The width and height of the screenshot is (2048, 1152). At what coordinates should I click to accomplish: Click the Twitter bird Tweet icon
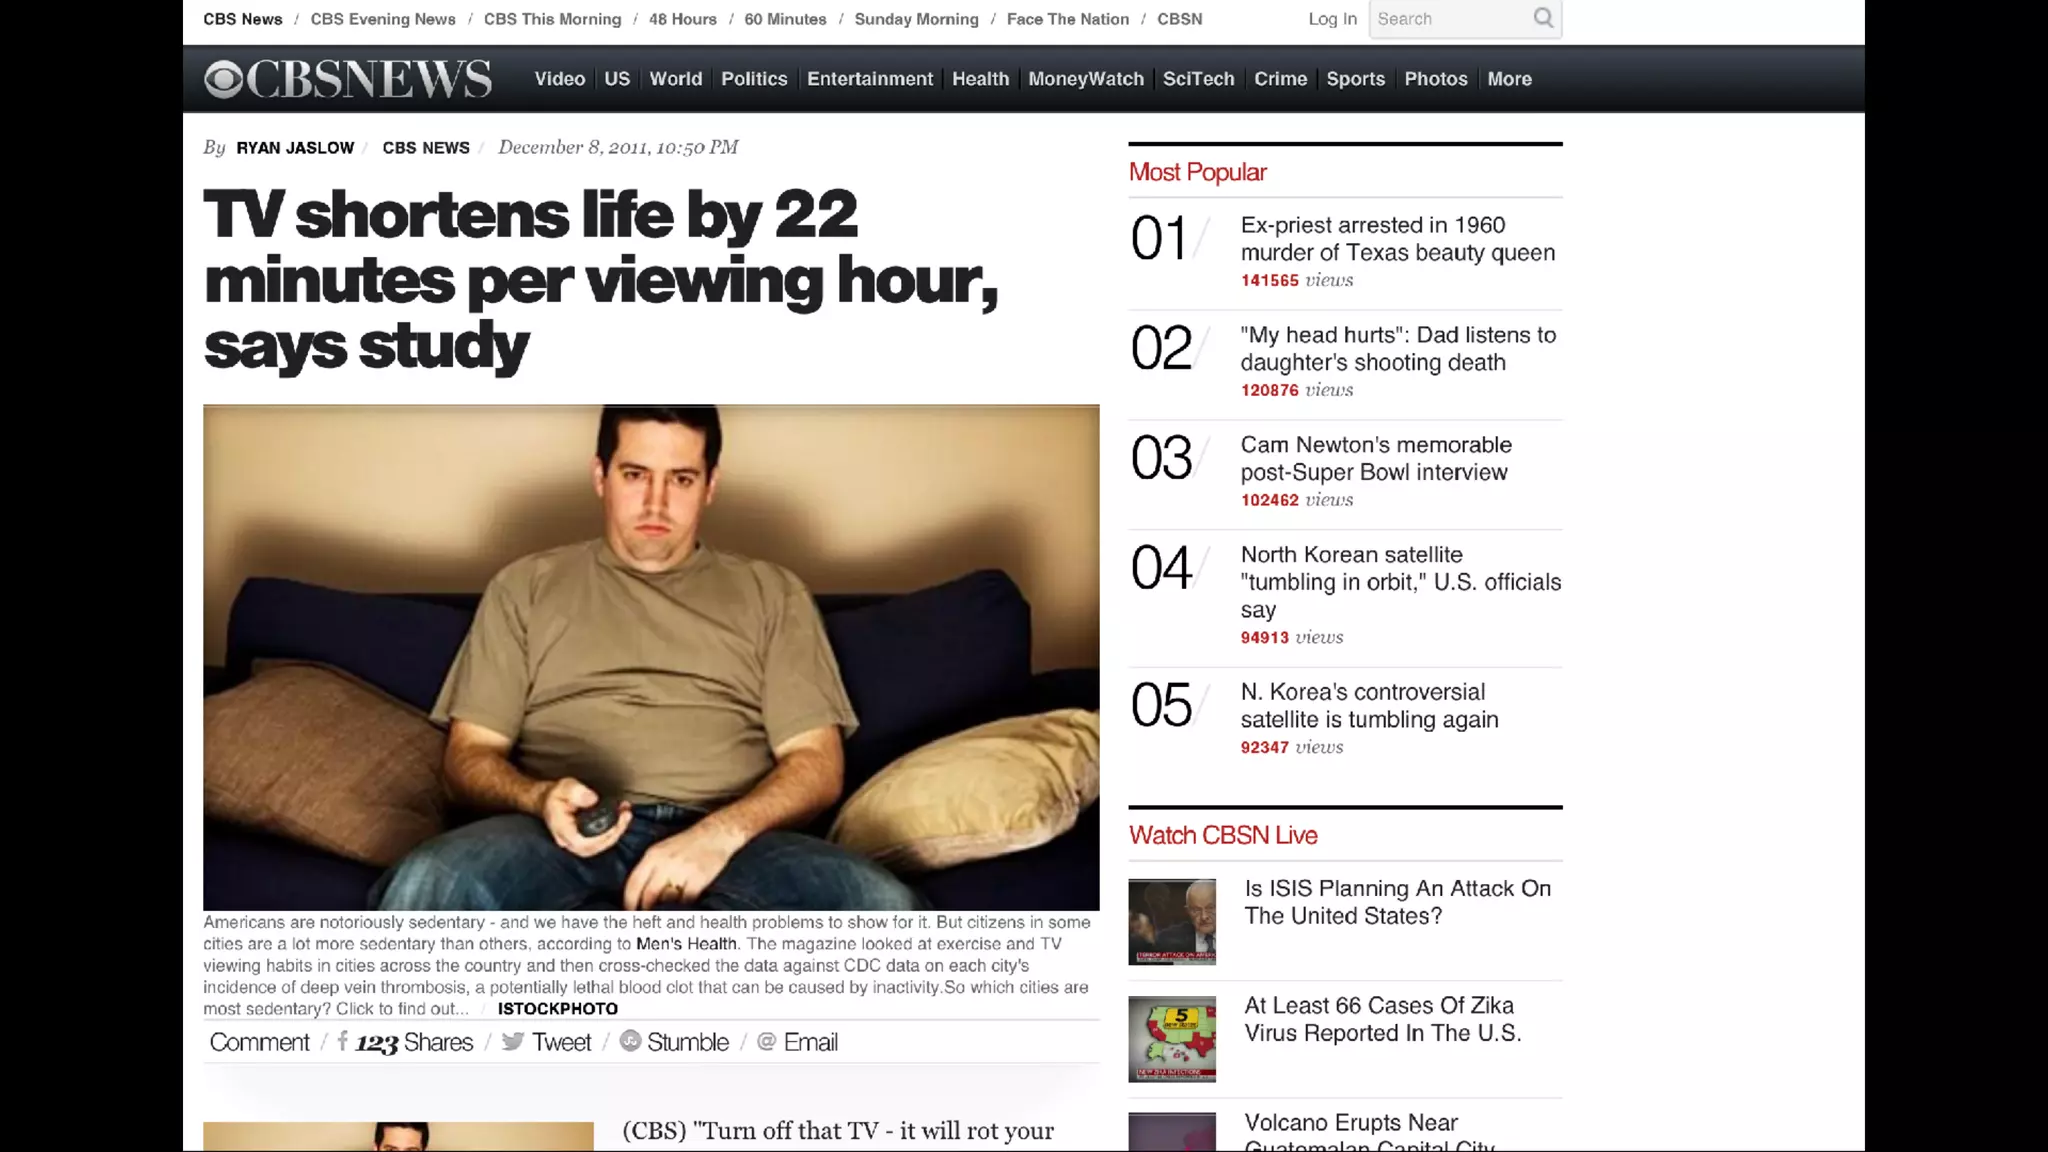tap(513, 1042)
